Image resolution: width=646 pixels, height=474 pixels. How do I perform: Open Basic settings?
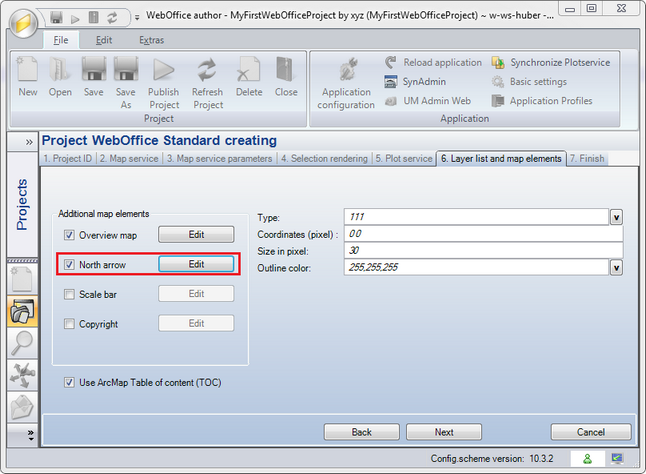pyautogui.click(x=529, y=82)
